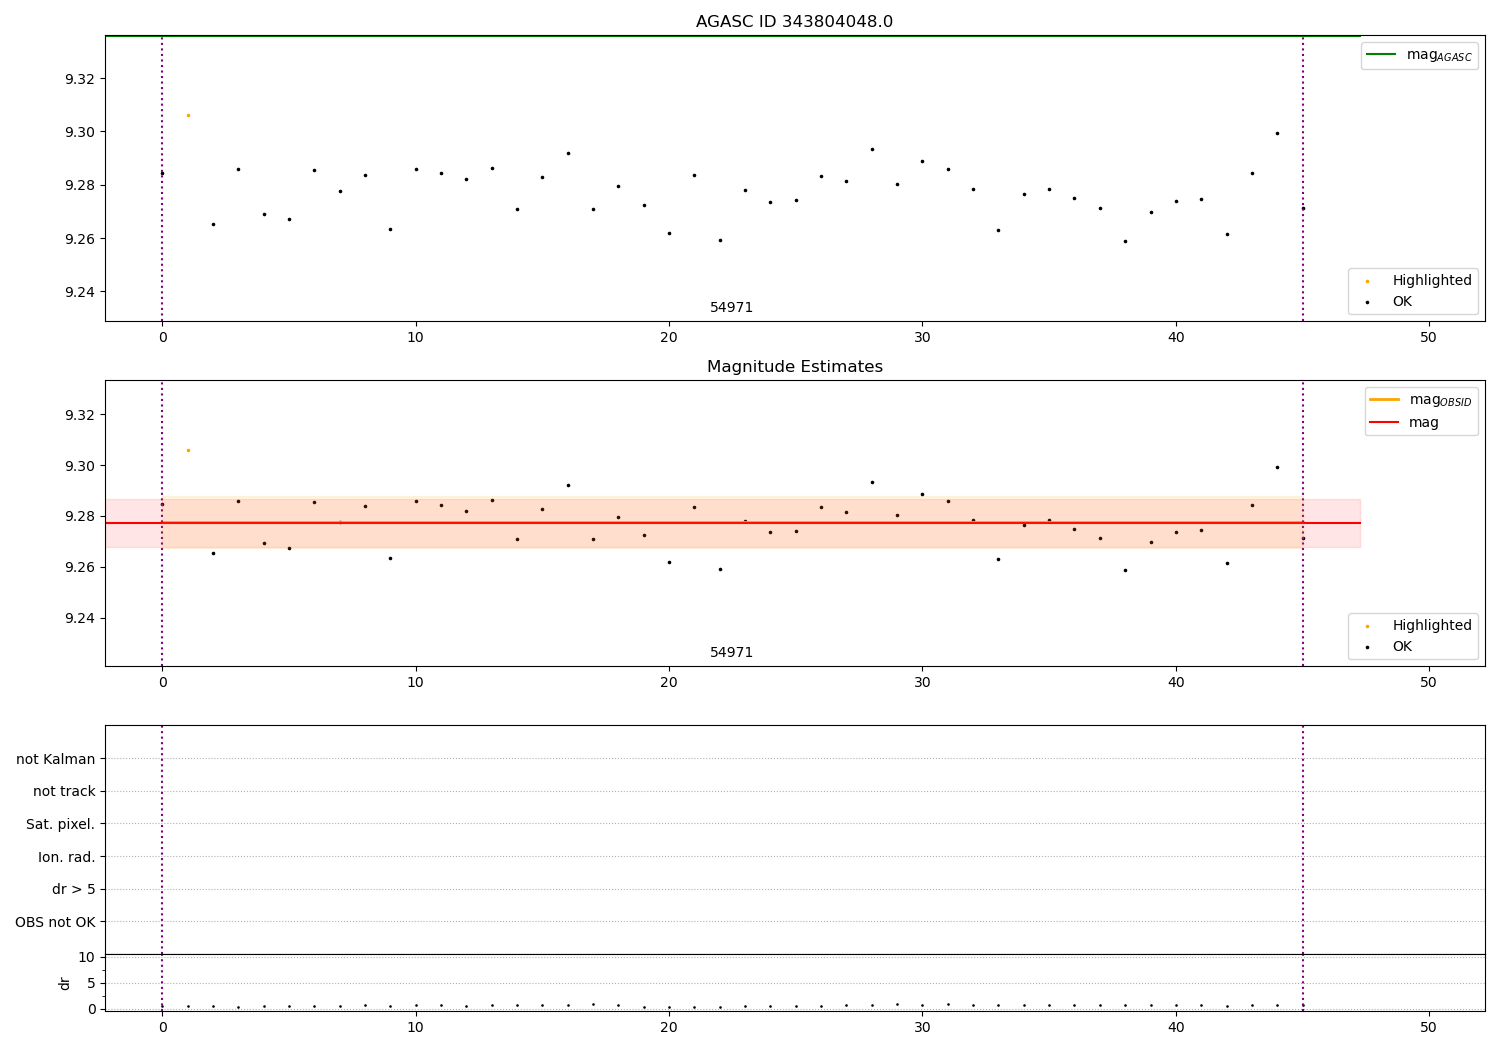Click the orange mag OBSID legend line
Image resolution: width=1500 pixels, height=1050 pixels.
[1384, 400]
